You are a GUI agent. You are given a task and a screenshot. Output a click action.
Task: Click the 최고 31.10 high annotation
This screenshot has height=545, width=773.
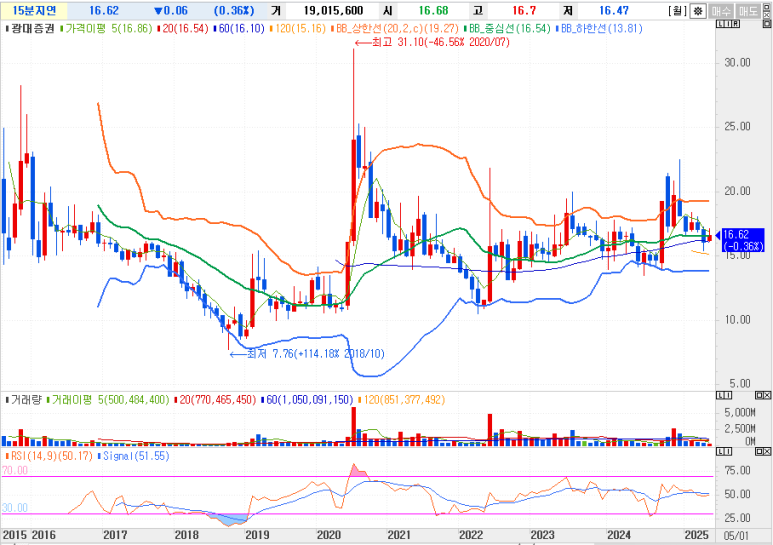pos(432,42)
